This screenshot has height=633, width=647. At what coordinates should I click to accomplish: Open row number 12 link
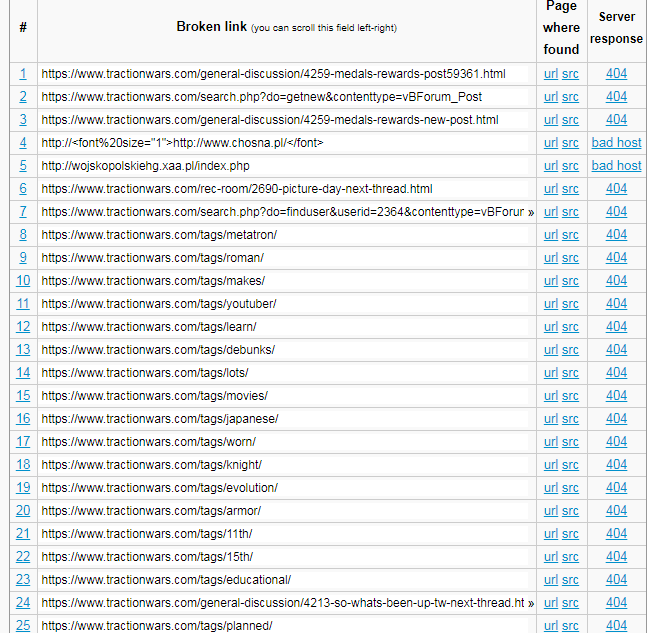click(23, 327)
